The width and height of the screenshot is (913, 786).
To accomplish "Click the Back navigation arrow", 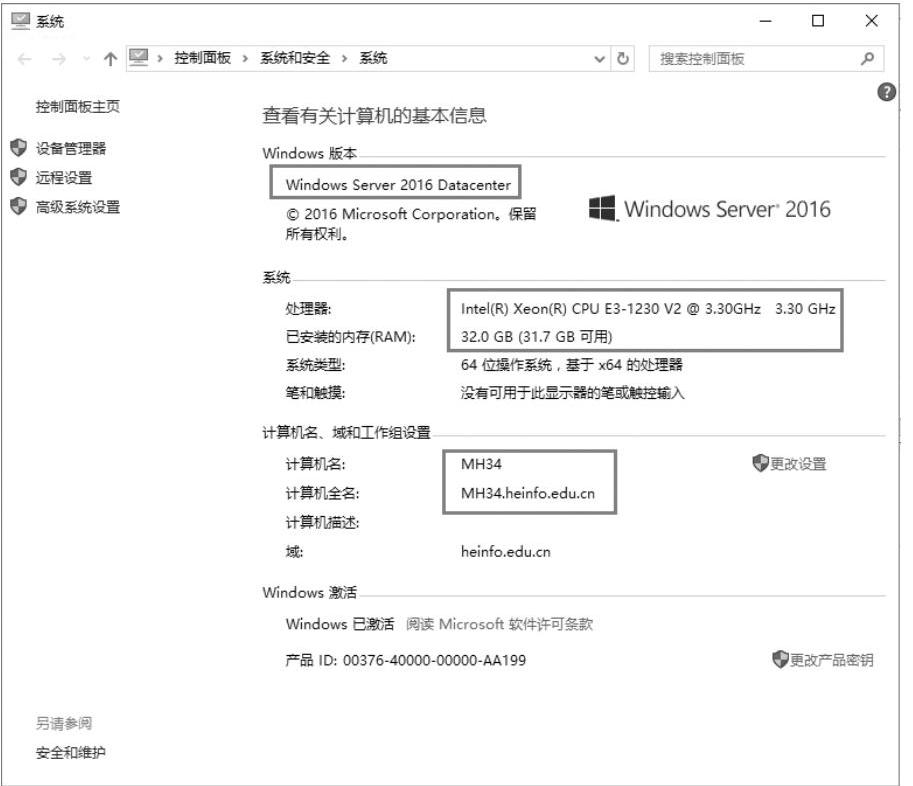I will pyautogui.click(x=24, y=59).
